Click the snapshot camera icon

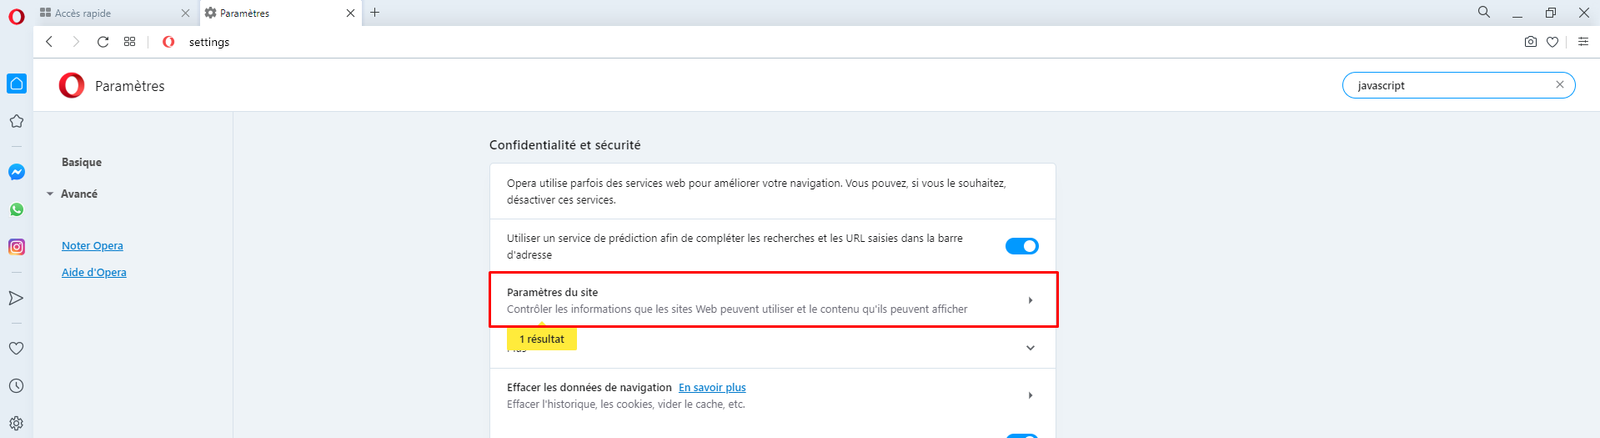(1530, 42)
